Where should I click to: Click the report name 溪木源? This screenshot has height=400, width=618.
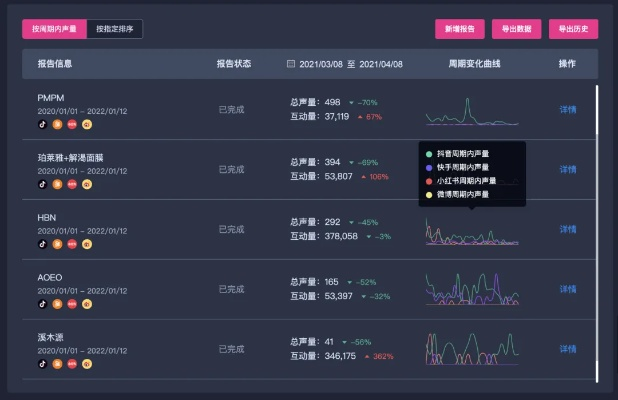(x=50, y=338)
